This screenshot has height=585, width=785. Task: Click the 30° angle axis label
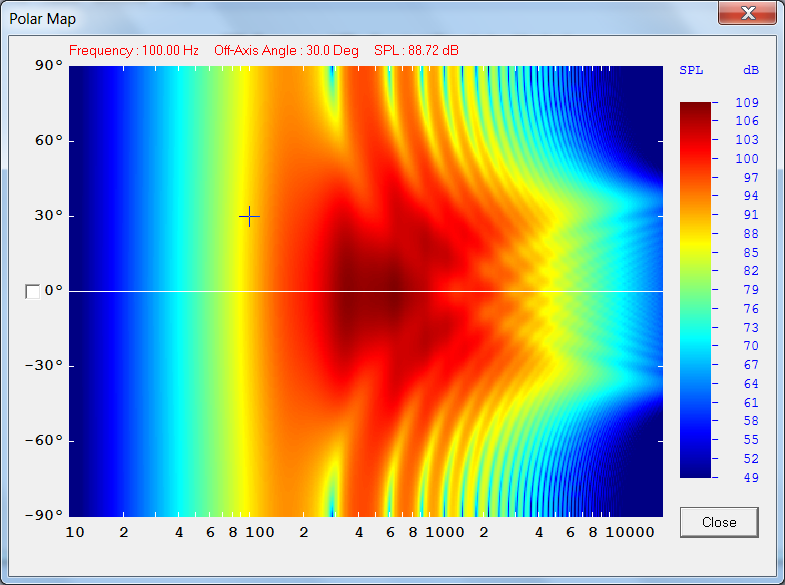click(x=49, y=216)
